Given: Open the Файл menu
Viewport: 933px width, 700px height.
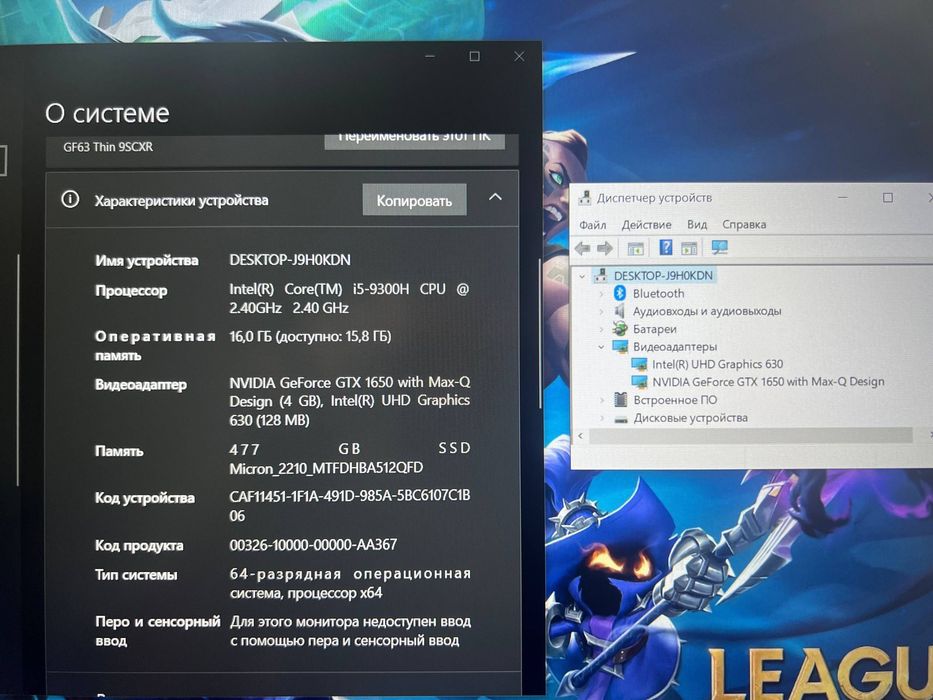Looking at the screenshot, I should [x=593, y=225].
